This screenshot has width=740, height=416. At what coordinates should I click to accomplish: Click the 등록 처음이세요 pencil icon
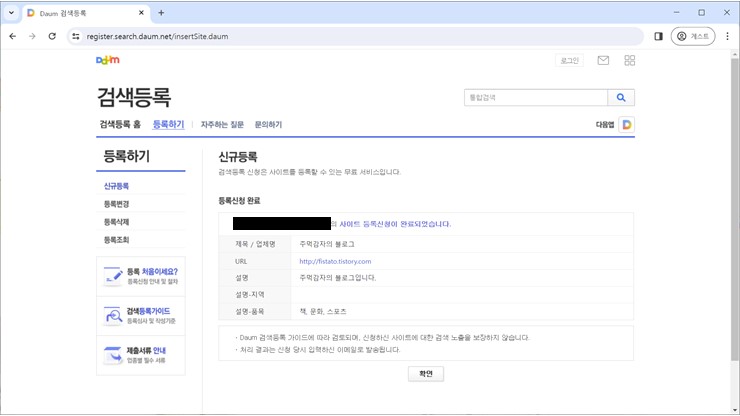[113, 276]
